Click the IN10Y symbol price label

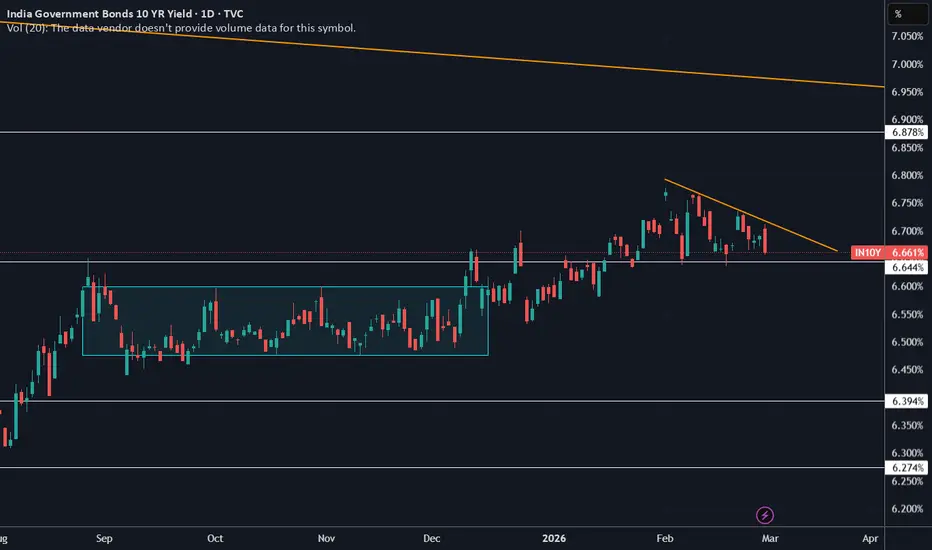[x=868, y=253]
